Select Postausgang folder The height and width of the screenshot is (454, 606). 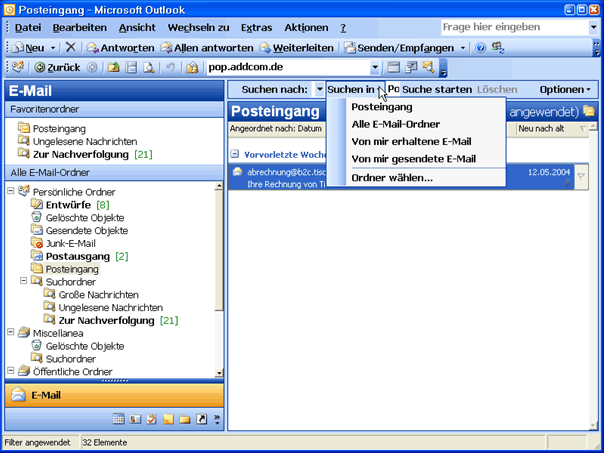click(78, 256)
